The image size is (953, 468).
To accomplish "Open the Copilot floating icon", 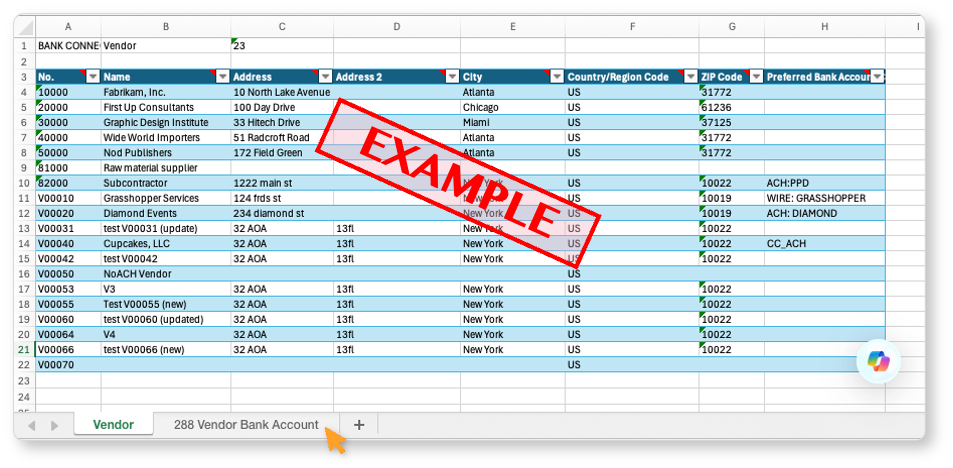I will pyautogui.click(x=878, y=361).
